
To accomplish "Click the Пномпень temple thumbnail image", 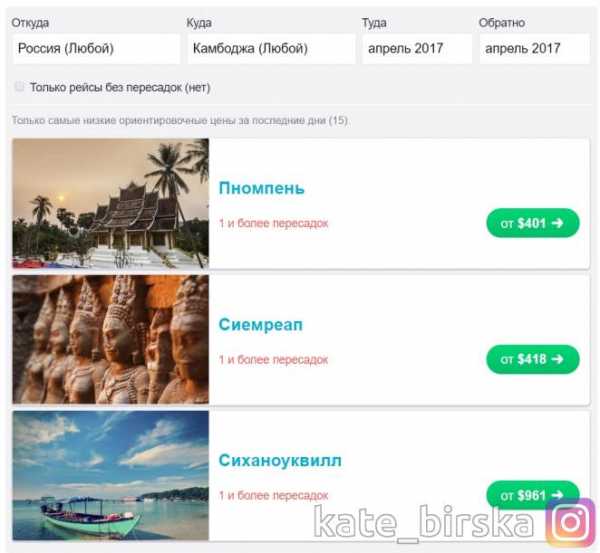I will [x=111, y=203].
